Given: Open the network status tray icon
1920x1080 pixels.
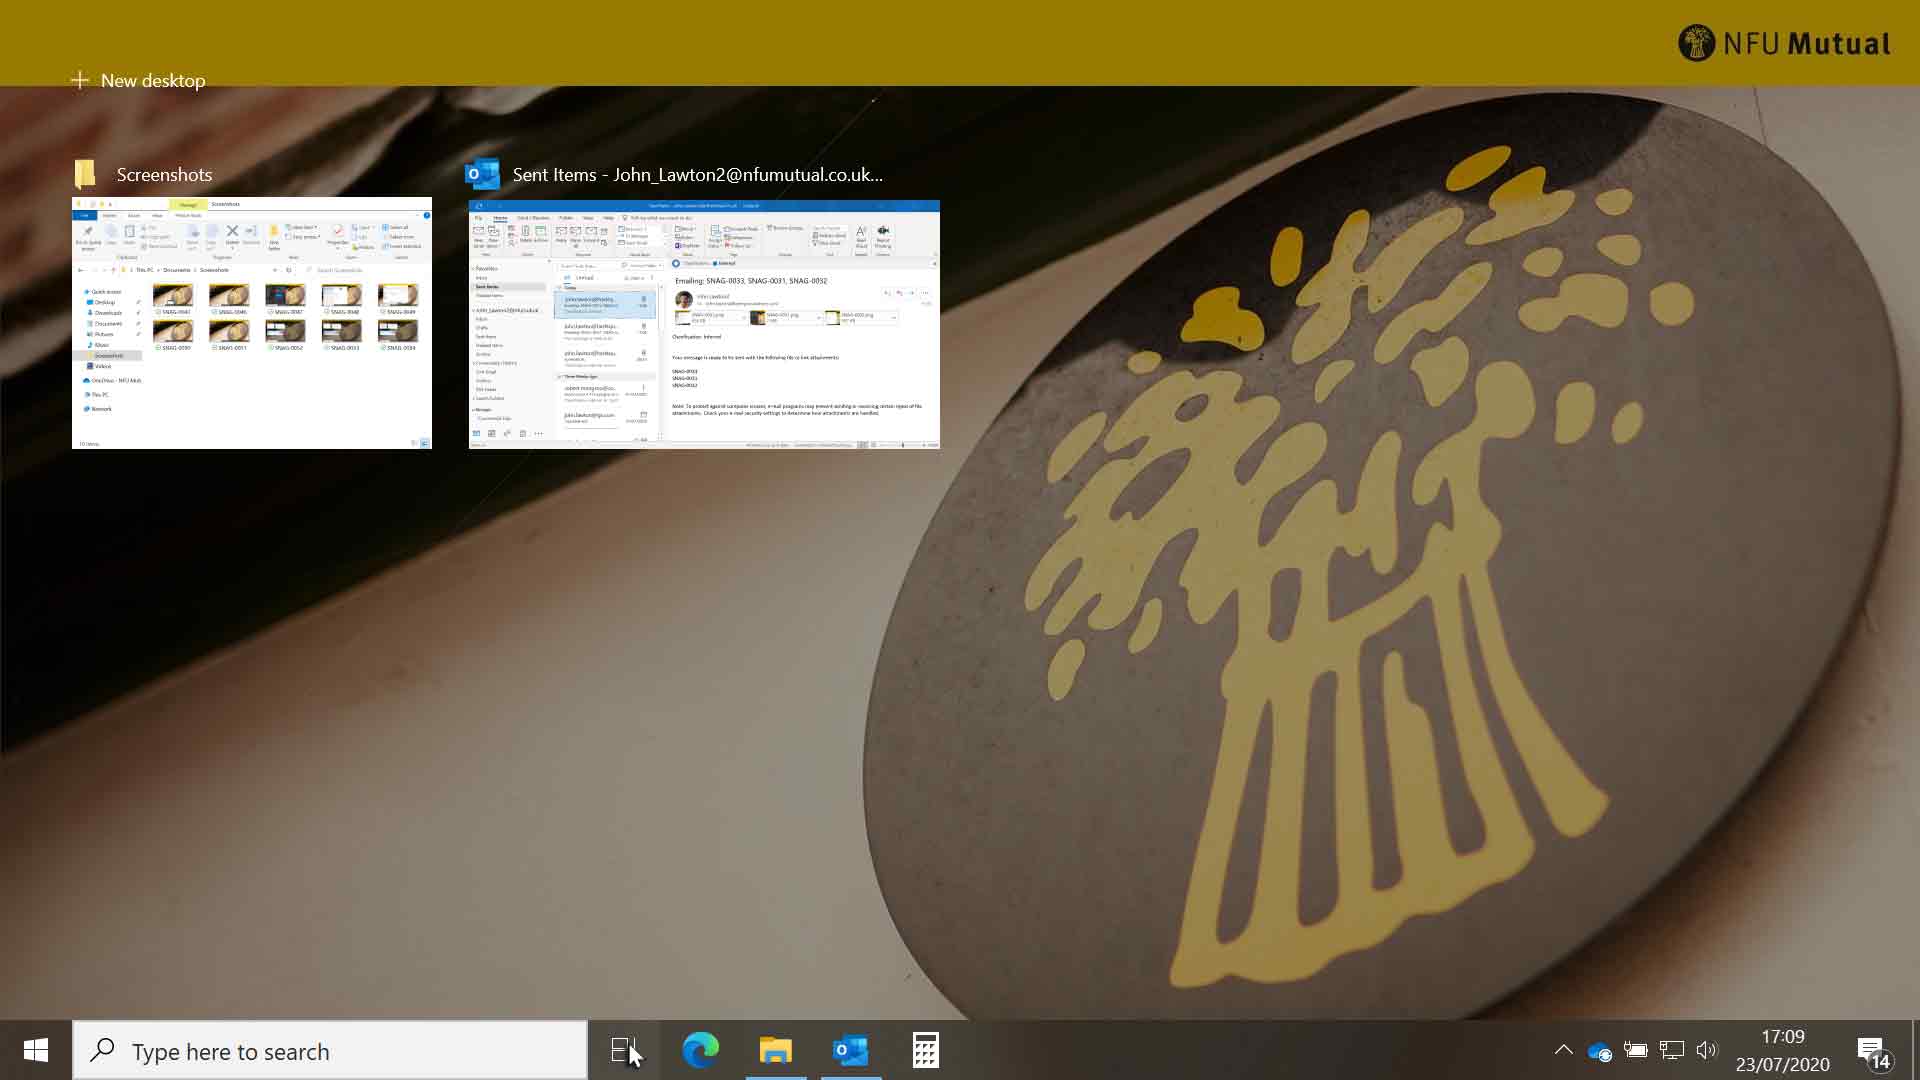Looking at the screenshot, I should (1671, 1050).
